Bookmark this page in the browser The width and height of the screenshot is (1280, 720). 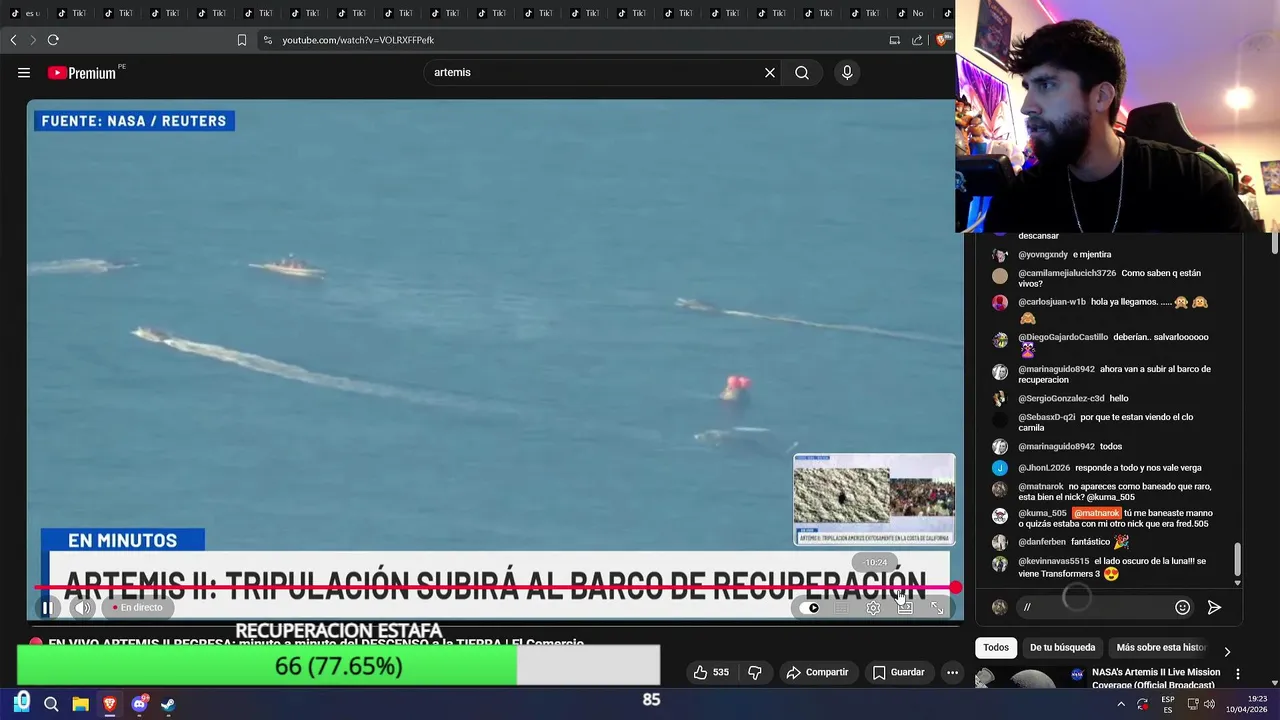pyautogui.click(x=241, y=40)
